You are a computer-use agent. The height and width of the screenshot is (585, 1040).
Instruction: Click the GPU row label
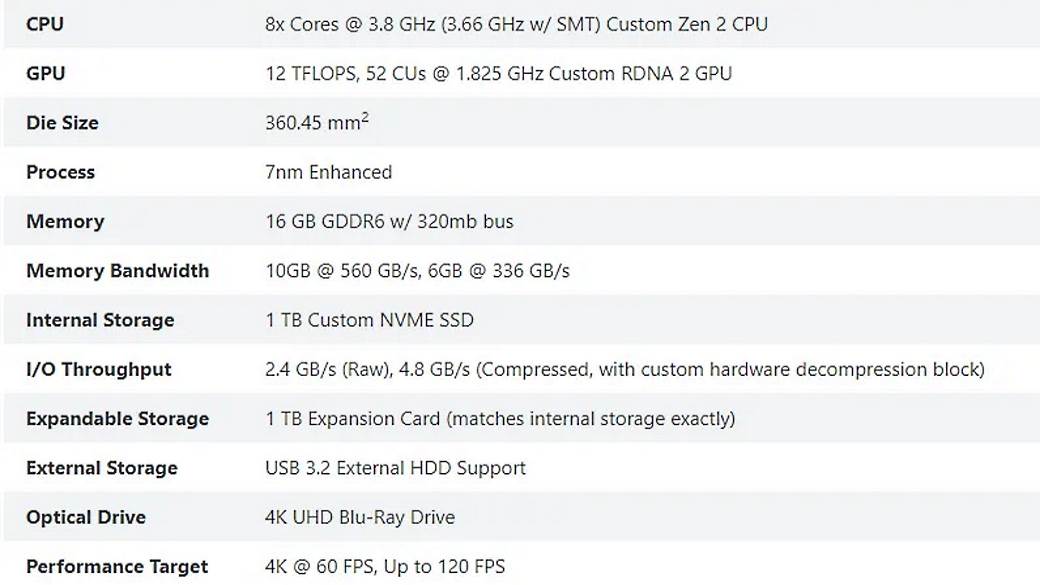pos(45,73)
